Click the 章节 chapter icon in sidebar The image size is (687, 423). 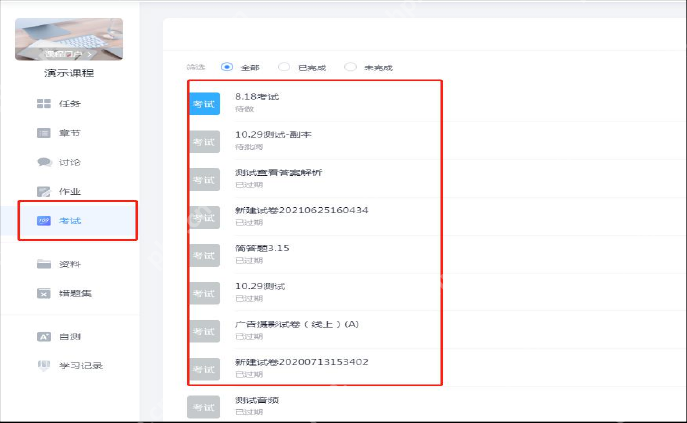(44, 133)
